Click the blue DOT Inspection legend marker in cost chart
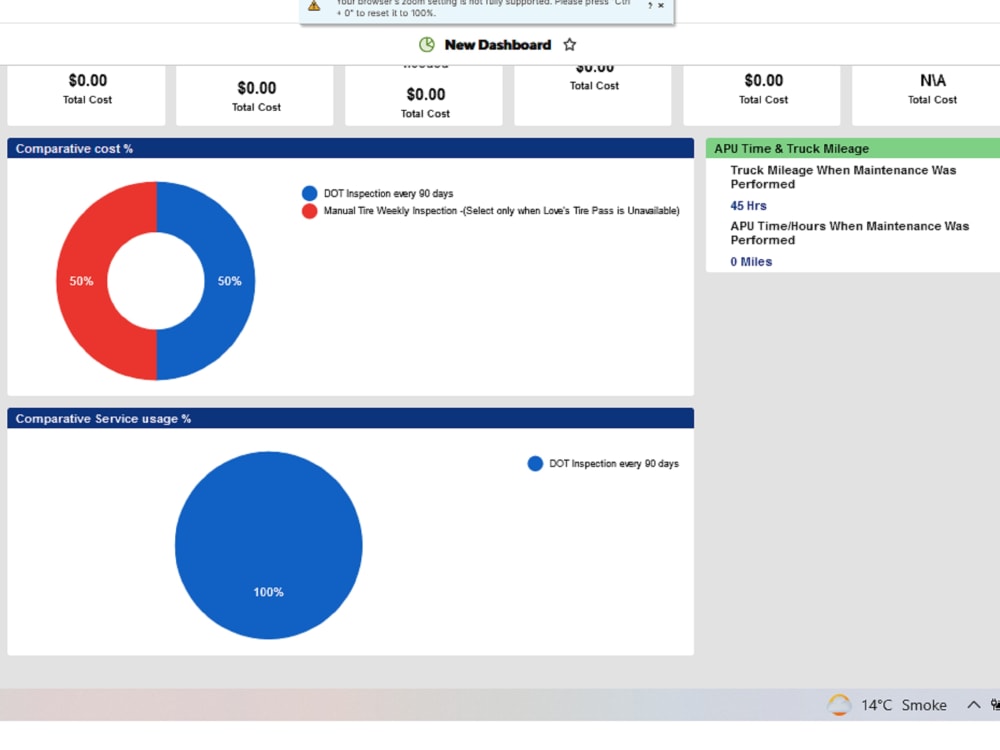 310,192
